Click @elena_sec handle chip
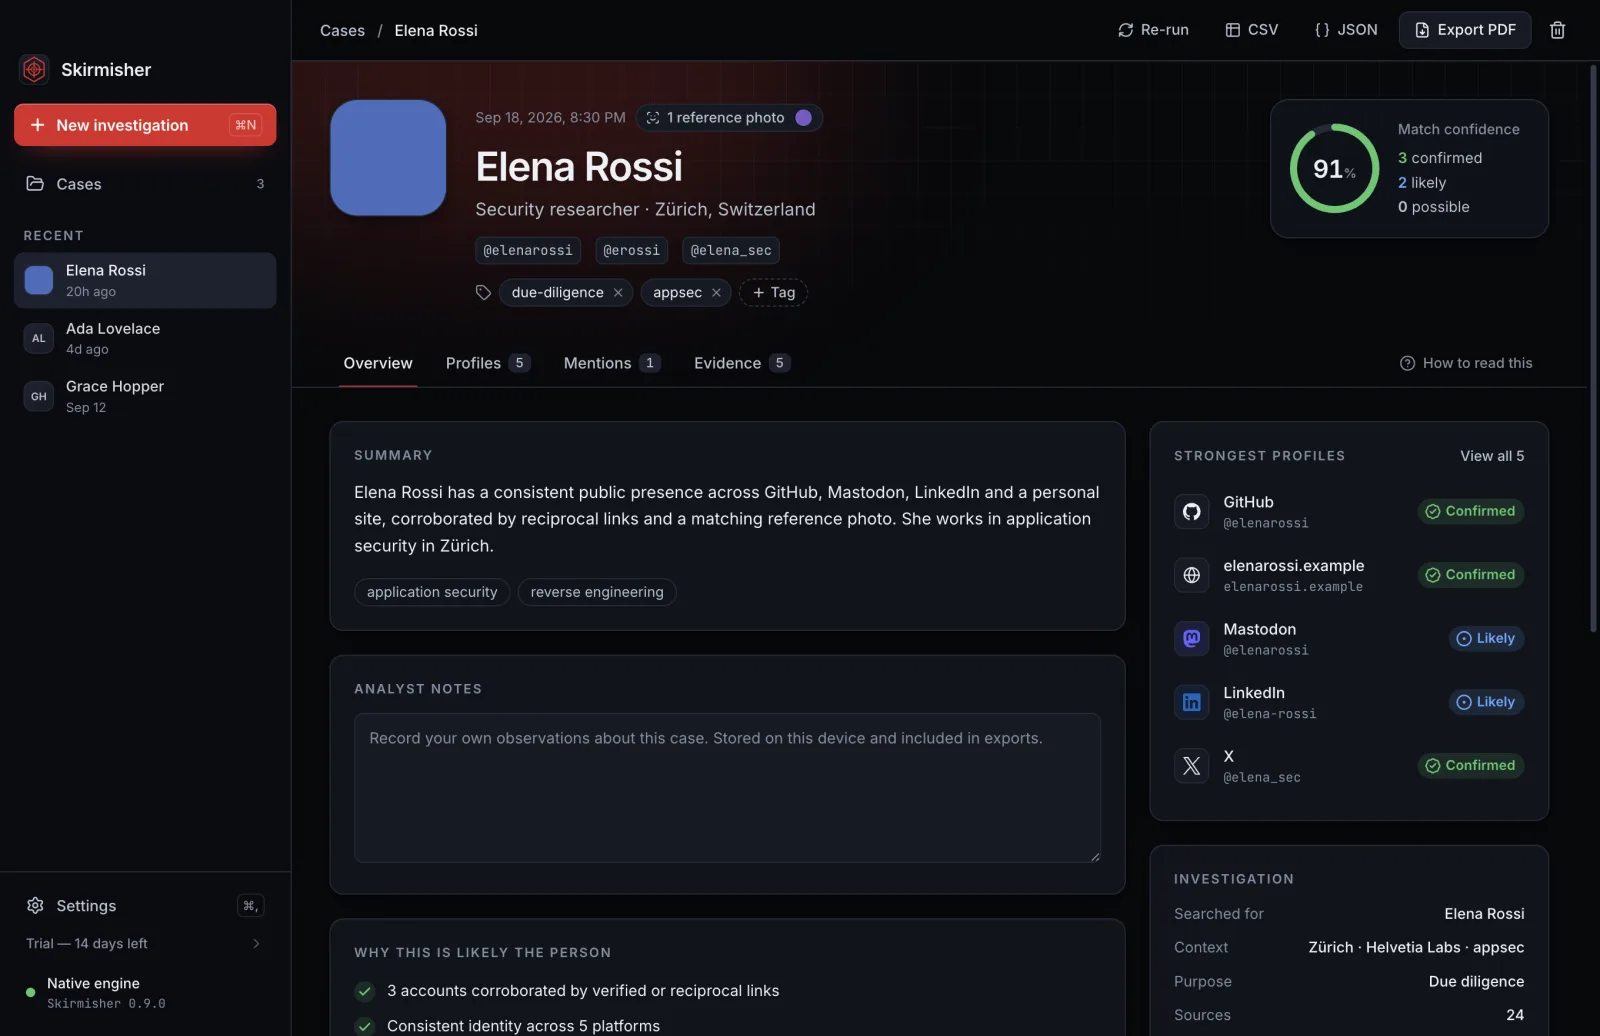This screenshot has height=1036, width=1600. click(x=731, y=250)
